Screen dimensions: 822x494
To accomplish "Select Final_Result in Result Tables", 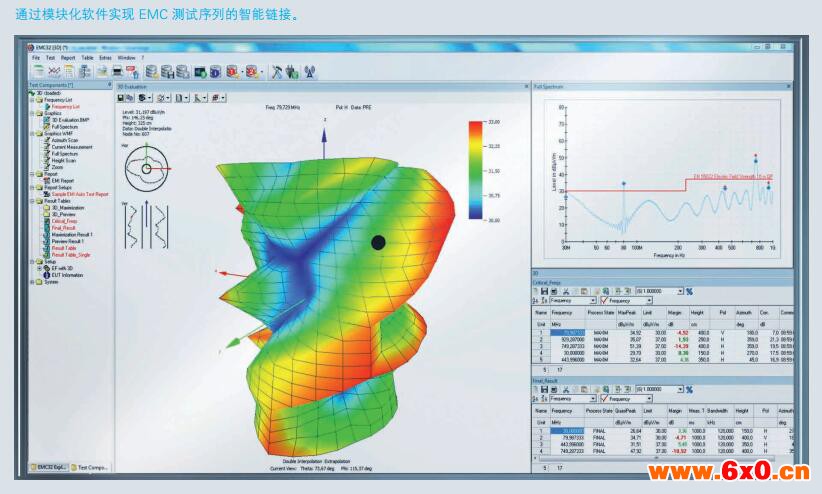I will 63,228.
